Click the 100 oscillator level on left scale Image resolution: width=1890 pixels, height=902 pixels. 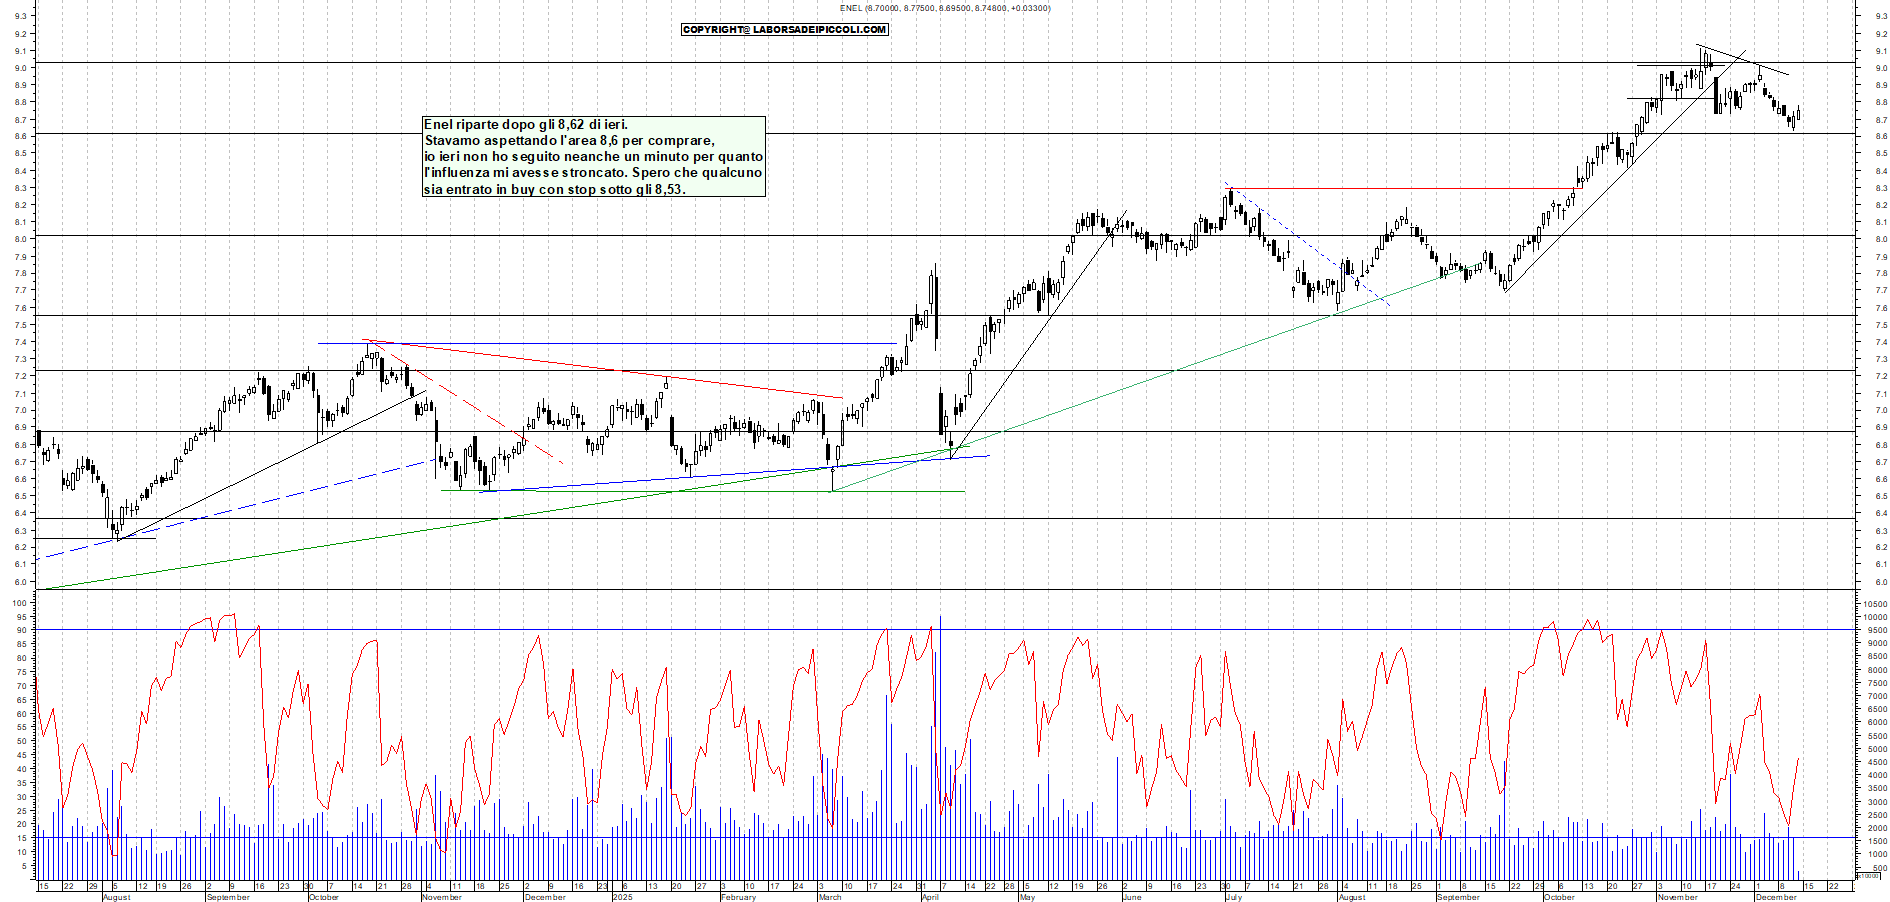click(x=19, y=603)
